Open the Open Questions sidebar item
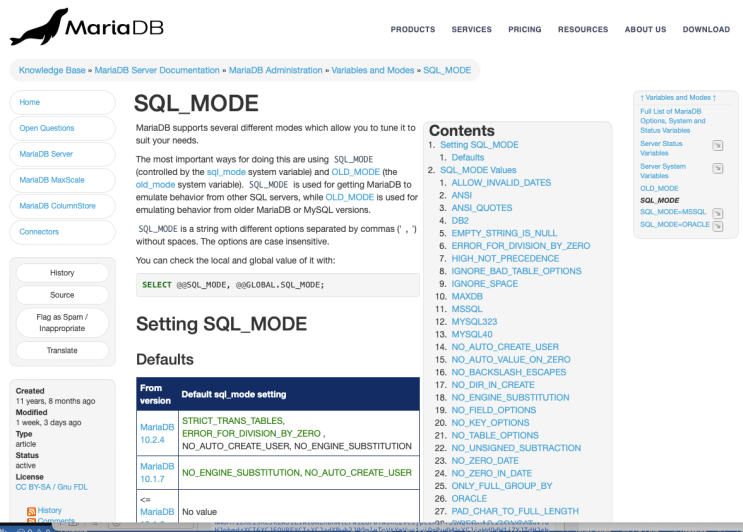 pos(62,128)
